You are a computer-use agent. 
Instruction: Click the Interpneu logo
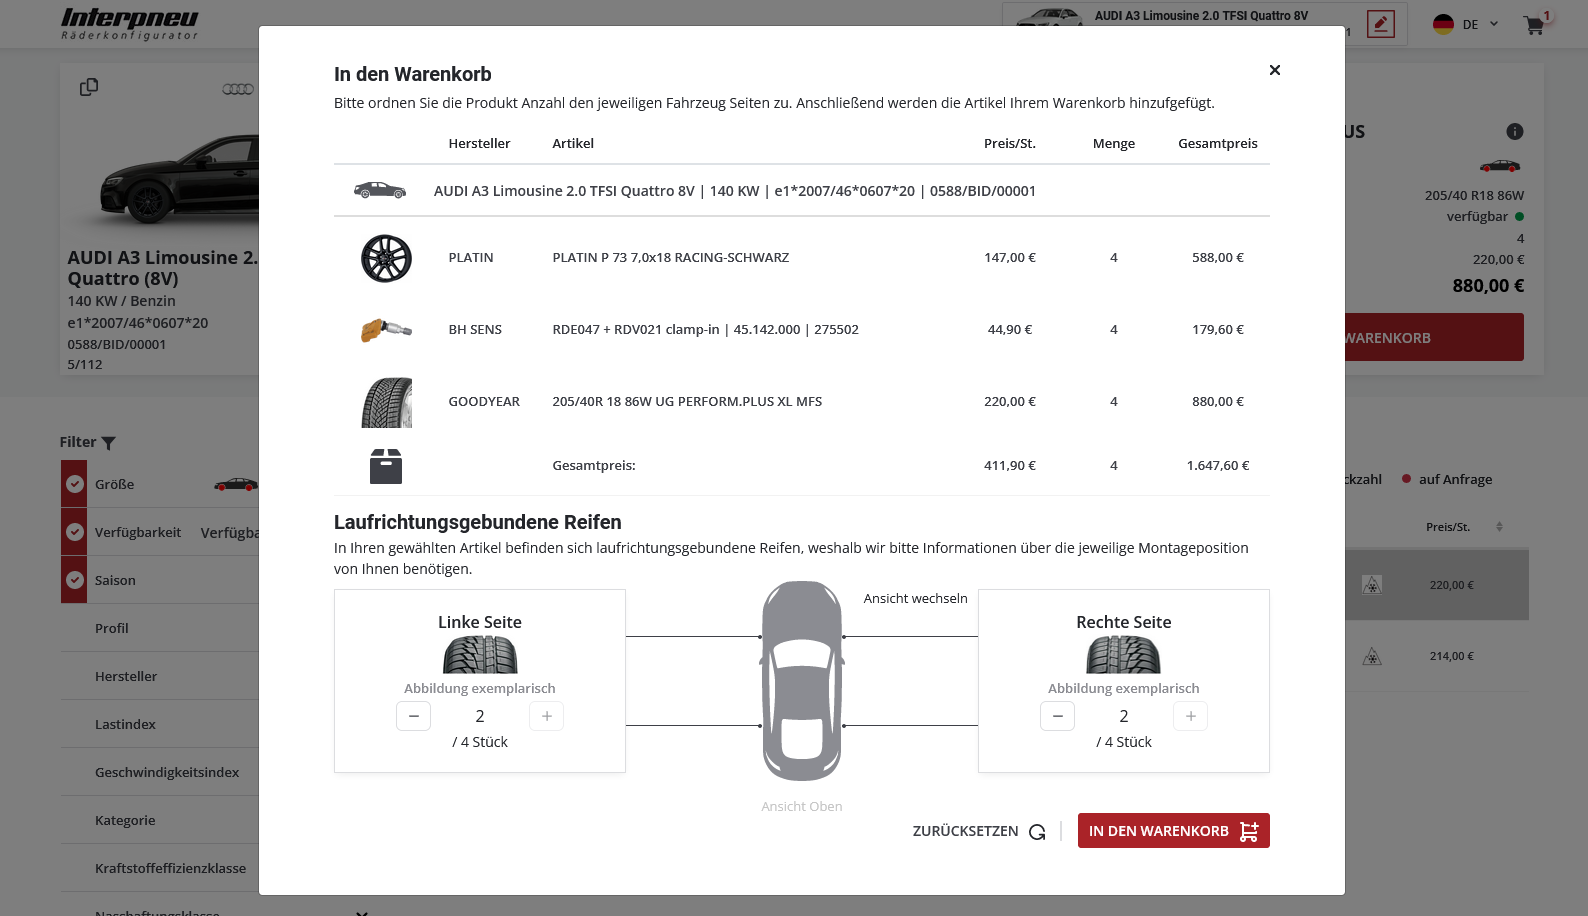(129, 24)
